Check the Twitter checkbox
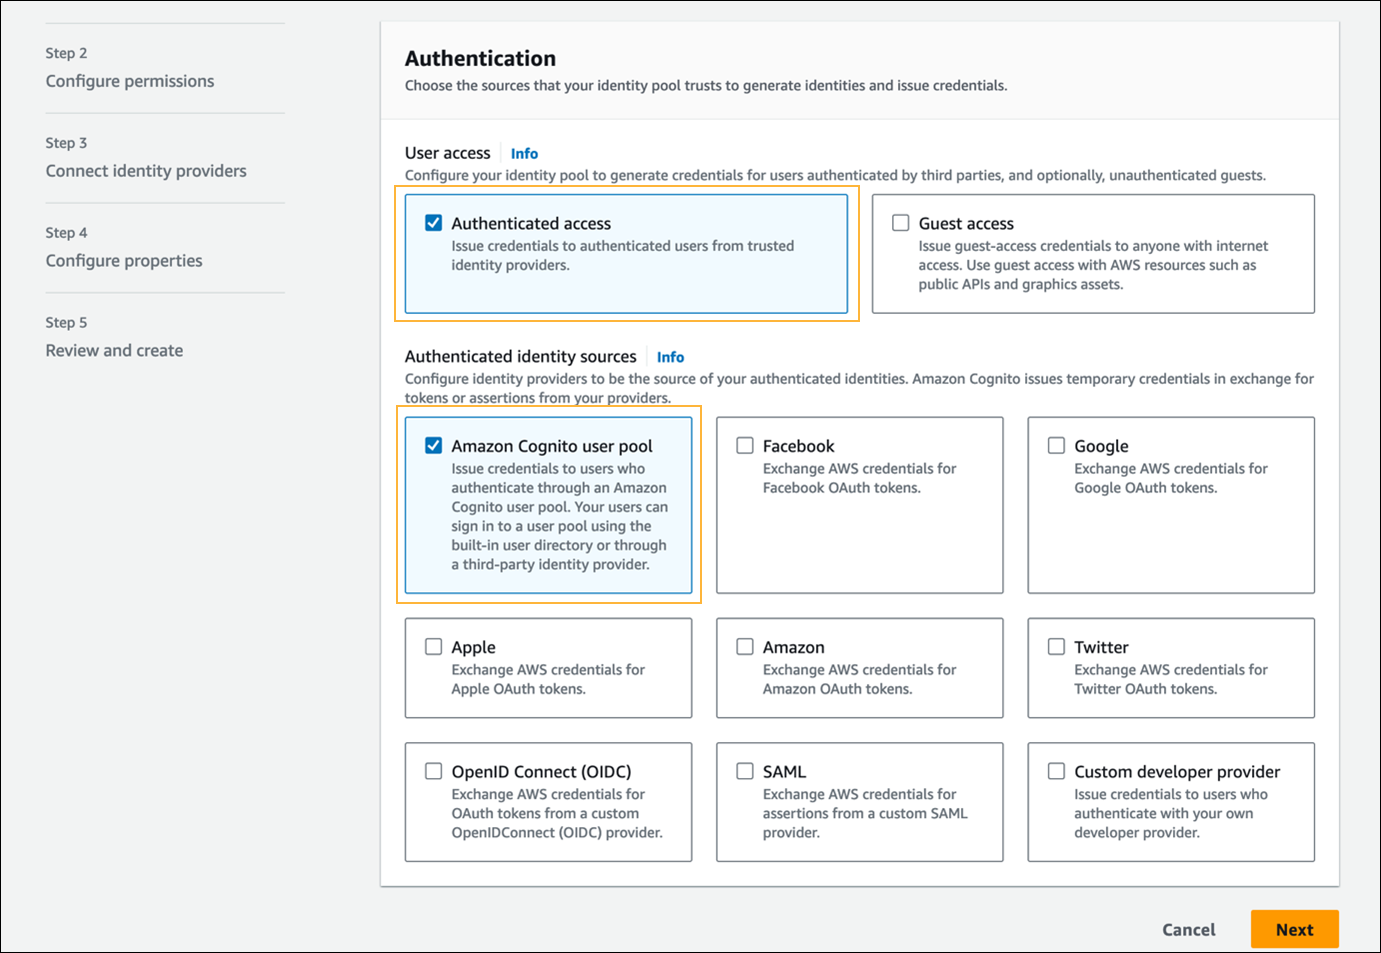The image size is (1381, 953). [x=1056, y=647]
